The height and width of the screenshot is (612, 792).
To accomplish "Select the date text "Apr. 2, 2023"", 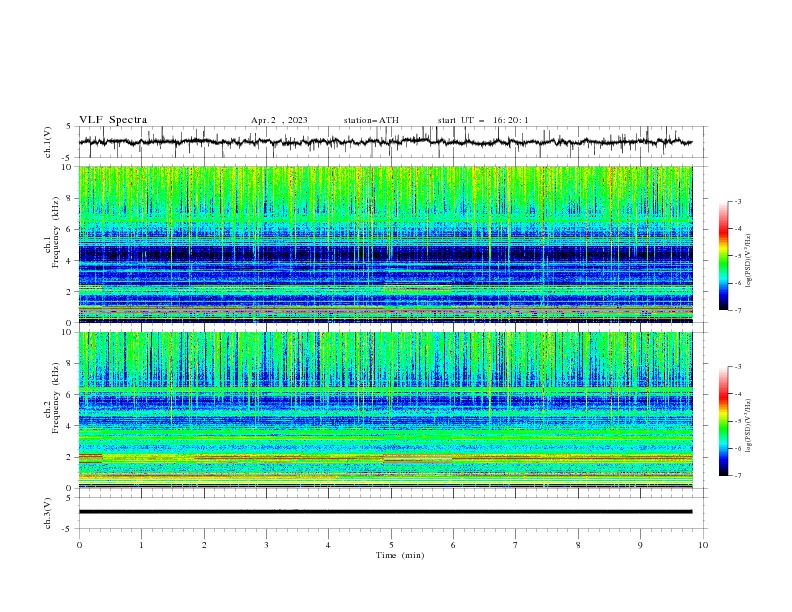I will (x=279, y=120).
